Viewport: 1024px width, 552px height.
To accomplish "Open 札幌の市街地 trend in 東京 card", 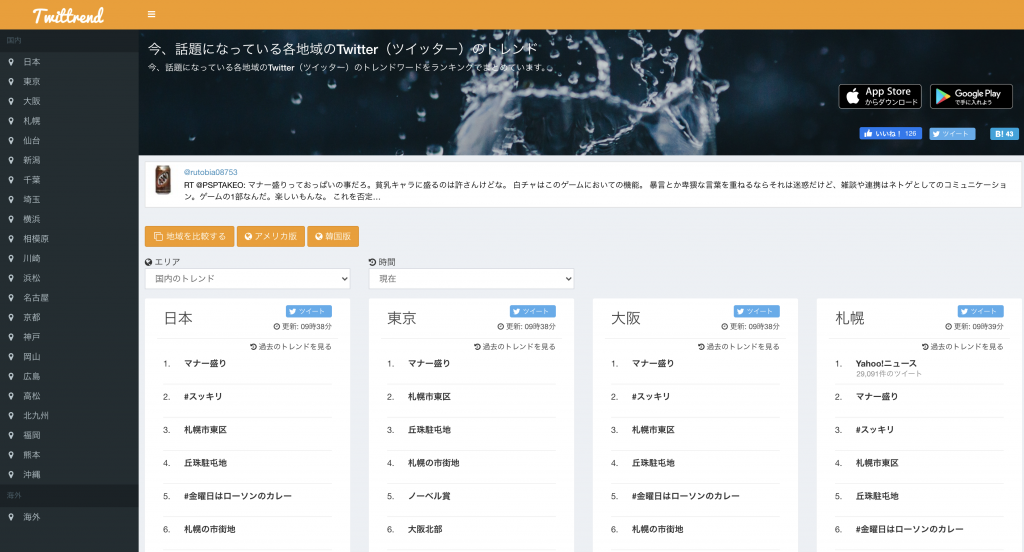I will click(x=434, y=463).
